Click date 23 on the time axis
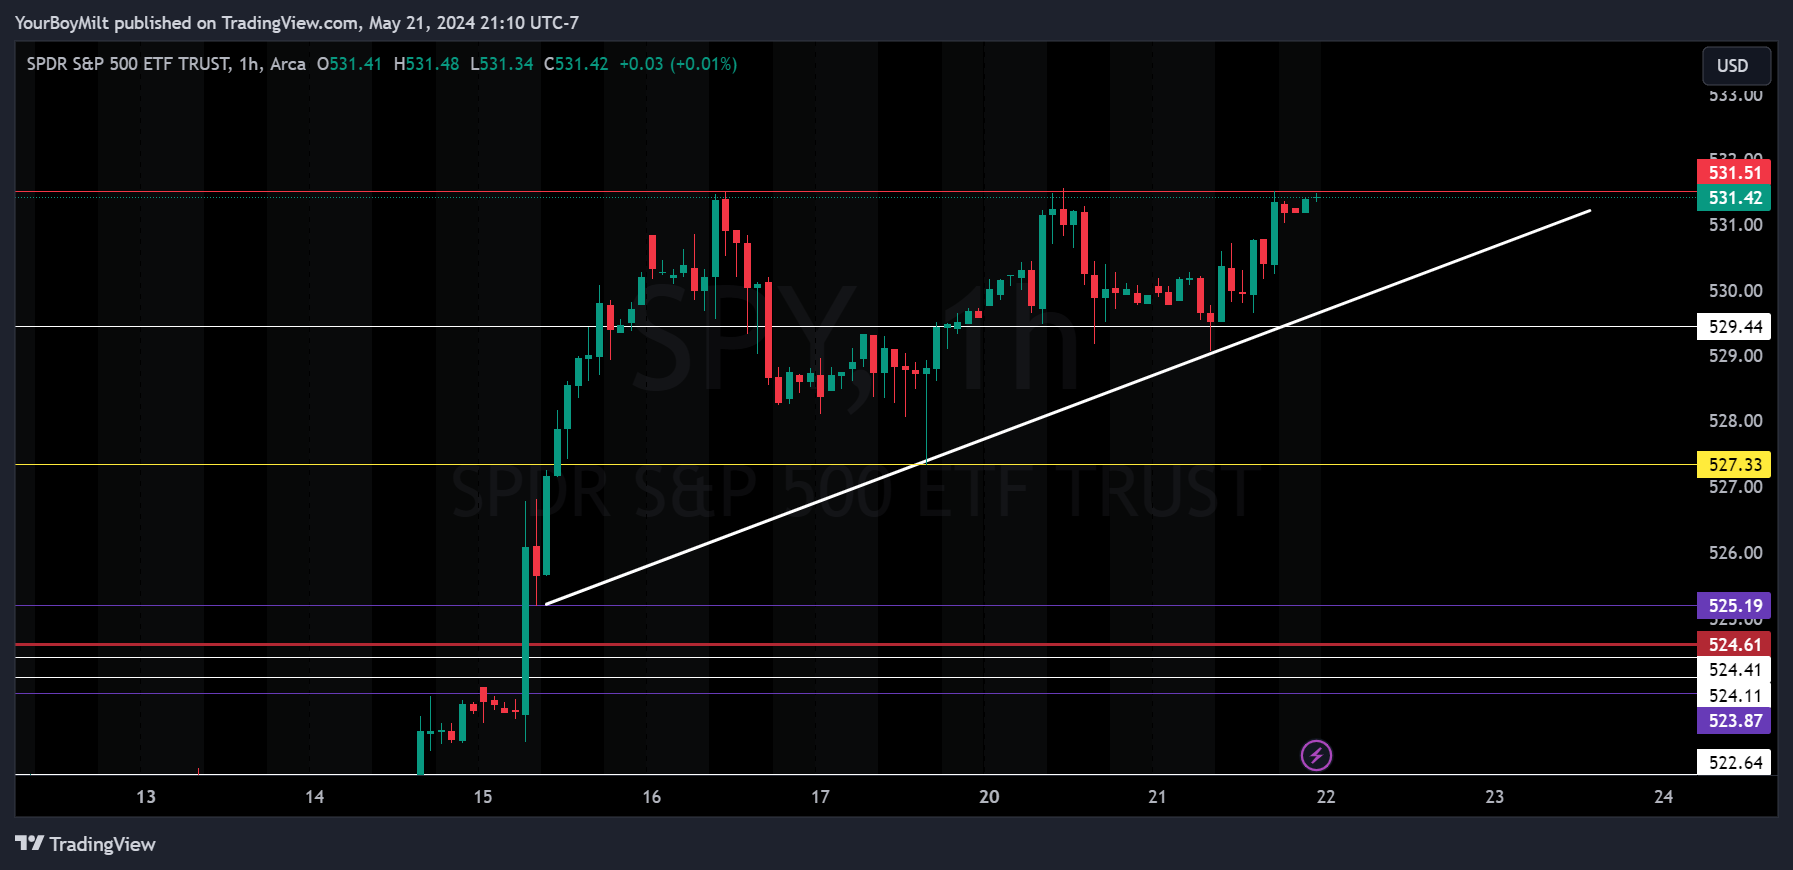1793x870 pixels. [1495, 797]
